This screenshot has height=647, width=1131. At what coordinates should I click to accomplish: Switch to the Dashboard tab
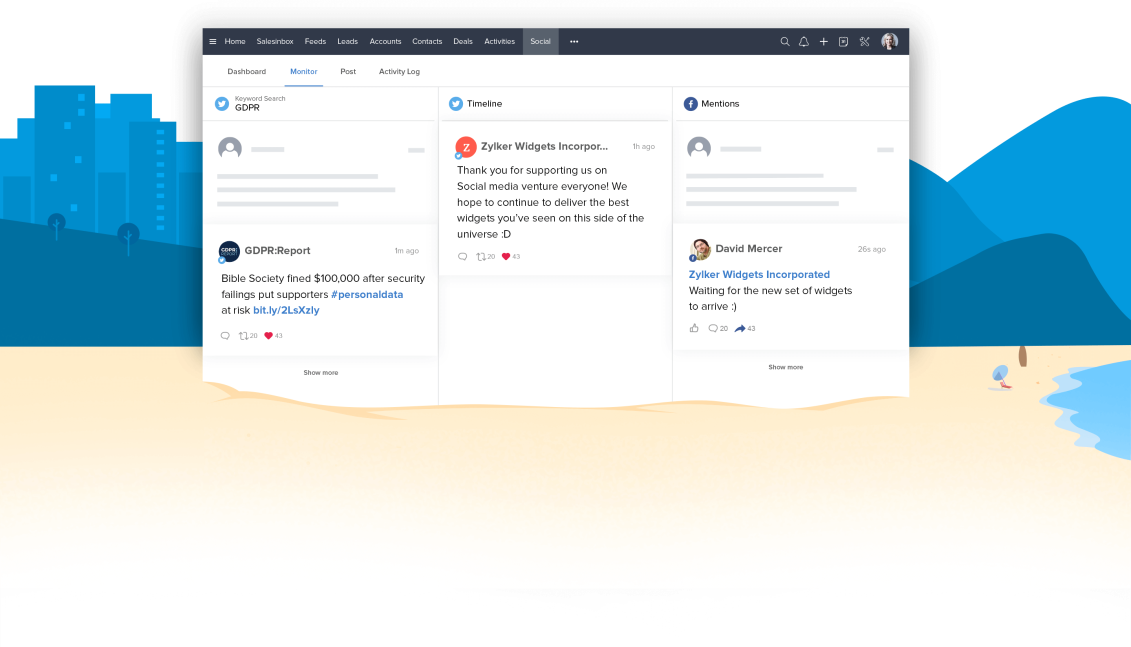pyautogui.click(x=246, y=72)
